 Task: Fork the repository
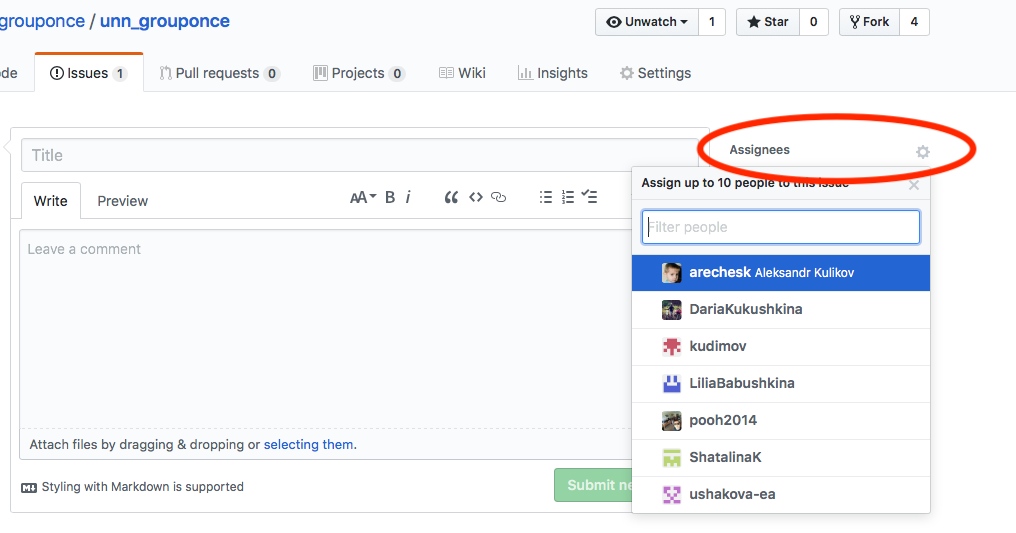870,22
